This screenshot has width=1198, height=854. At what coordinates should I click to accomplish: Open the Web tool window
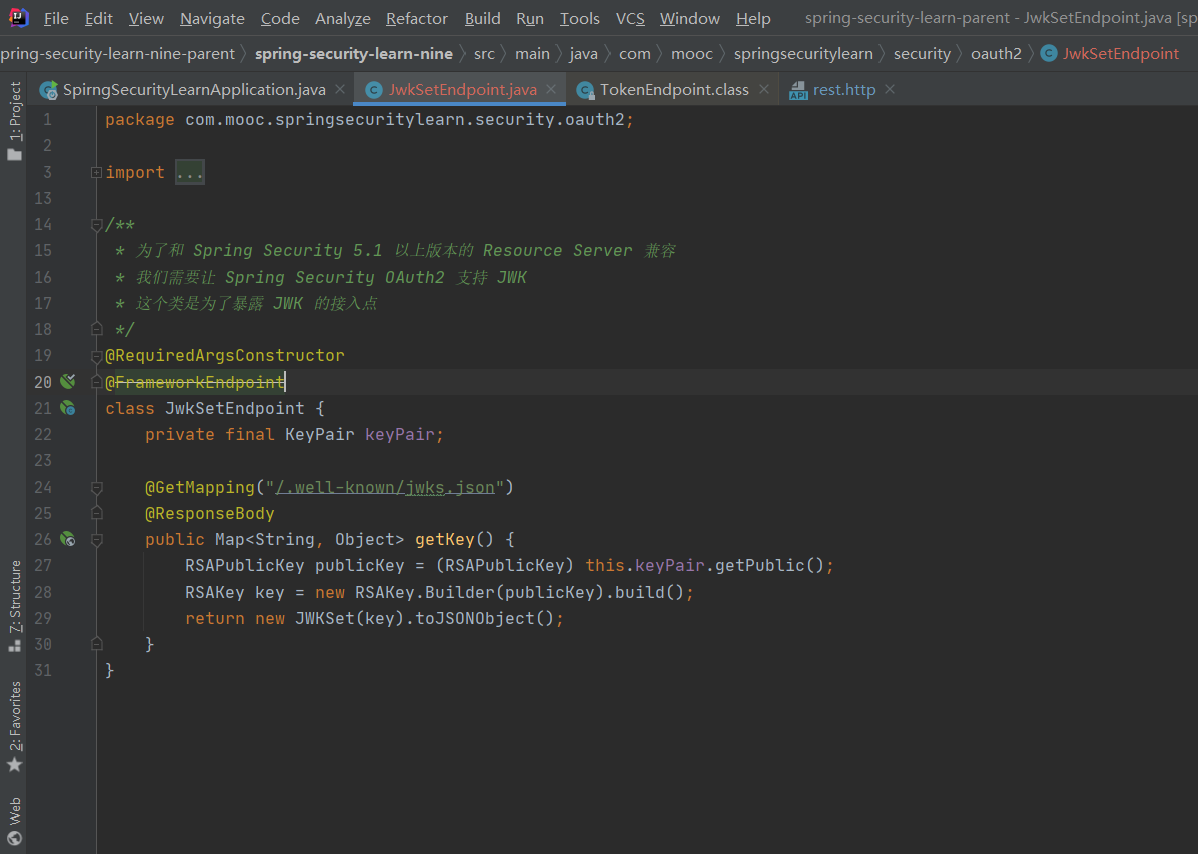(15, 821)
